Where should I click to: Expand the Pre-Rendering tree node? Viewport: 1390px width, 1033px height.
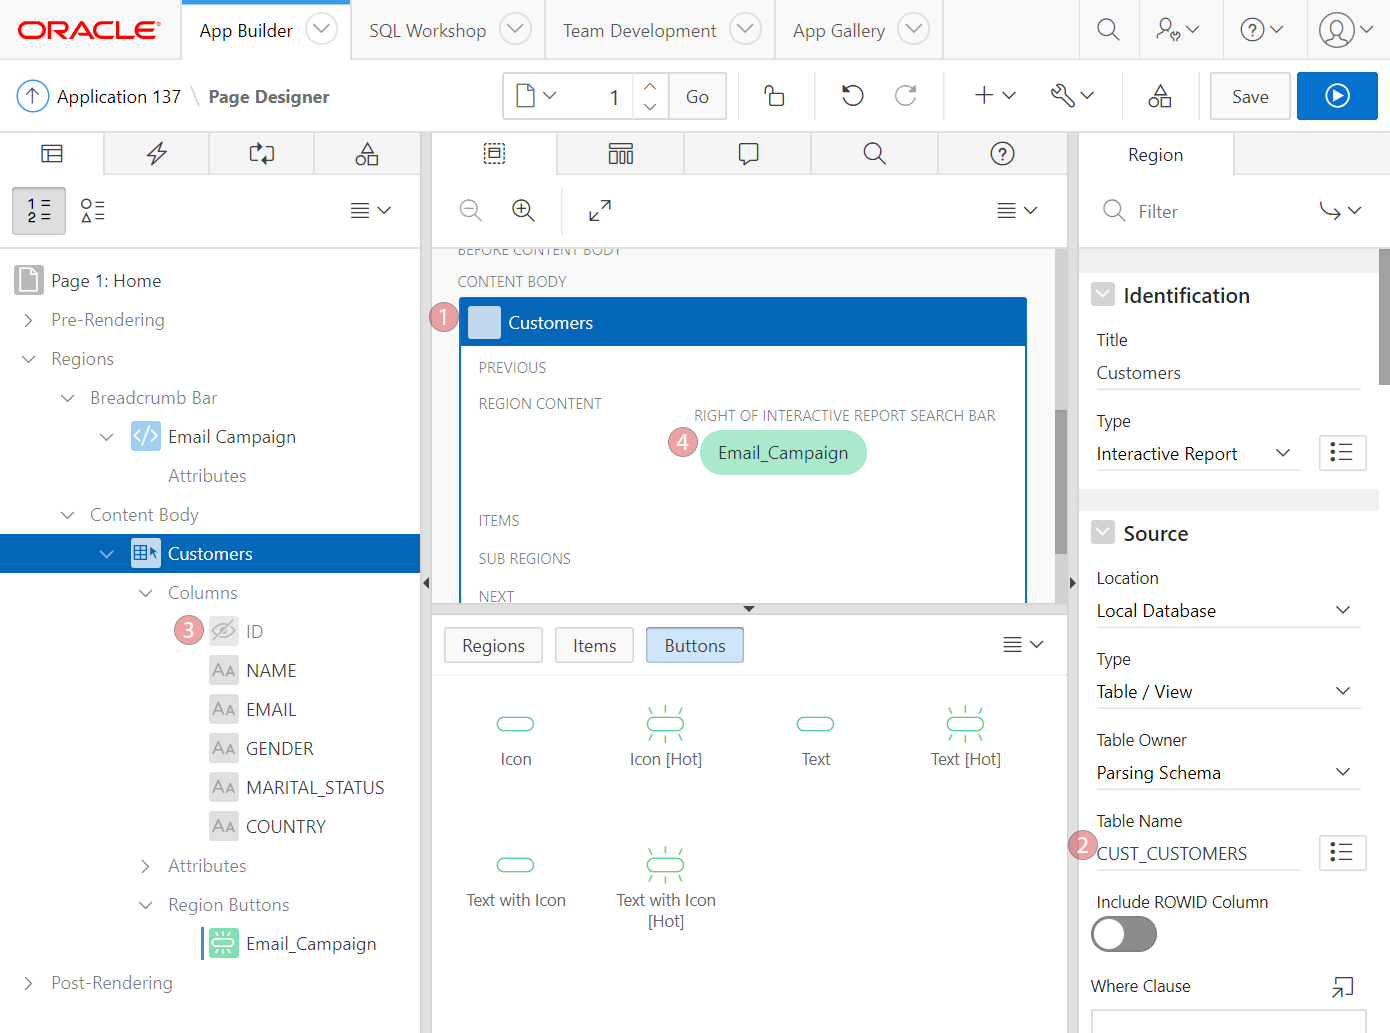point(29,320)
